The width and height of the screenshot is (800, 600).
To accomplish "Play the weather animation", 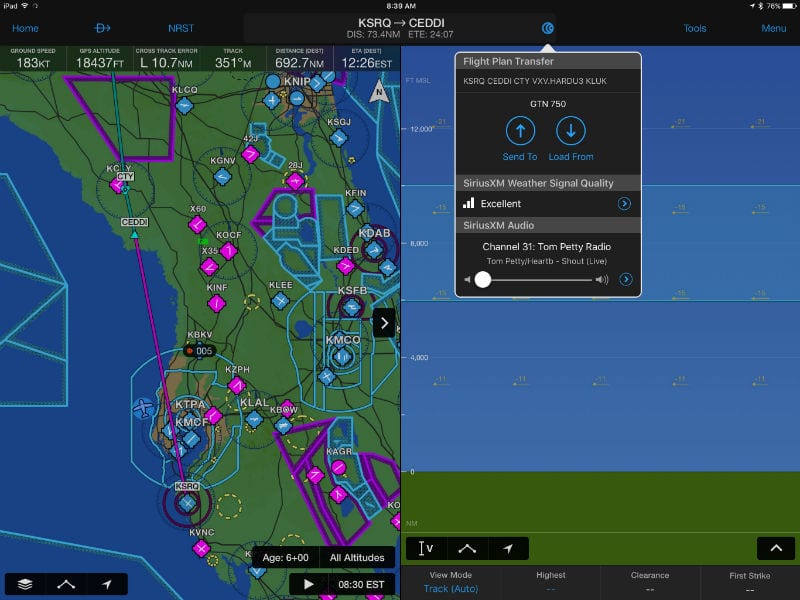I will point(309,584).
